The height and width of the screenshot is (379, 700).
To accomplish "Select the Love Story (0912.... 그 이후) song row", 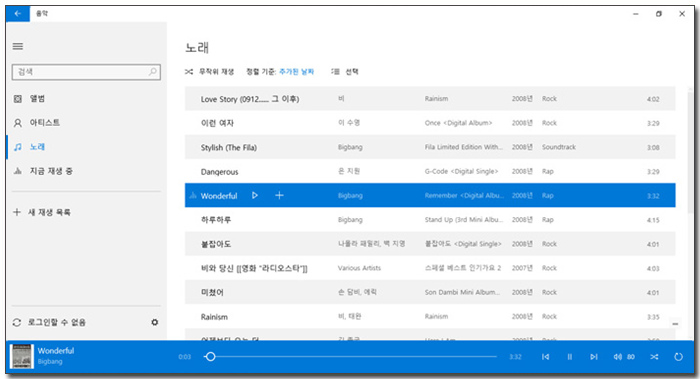I will click(430, 99).
